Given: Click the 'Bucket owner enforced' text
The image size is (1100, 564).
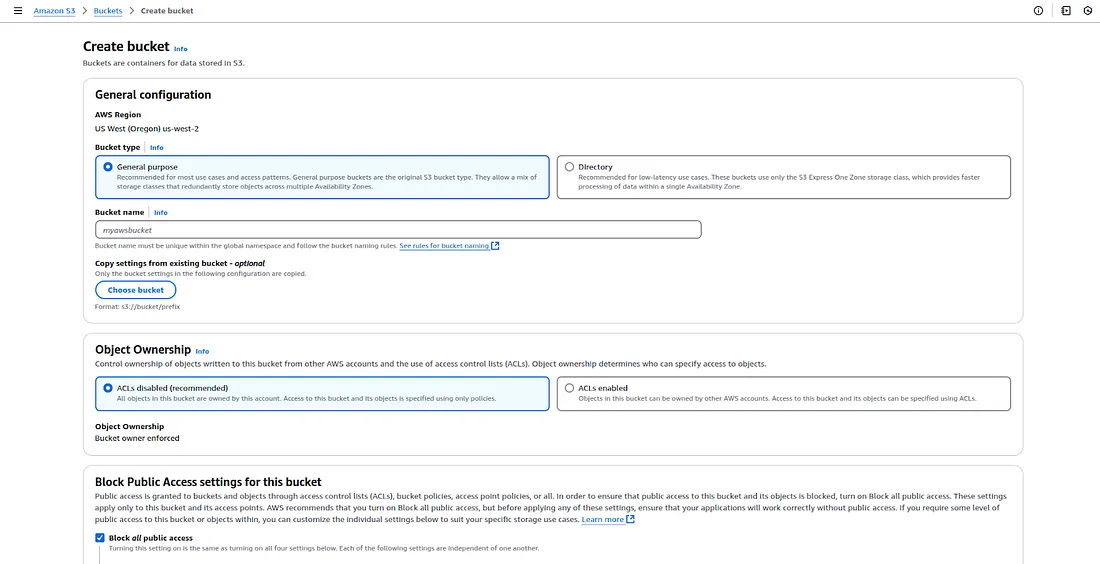Looking at the screenshot, I should click(x=137, y=438).
